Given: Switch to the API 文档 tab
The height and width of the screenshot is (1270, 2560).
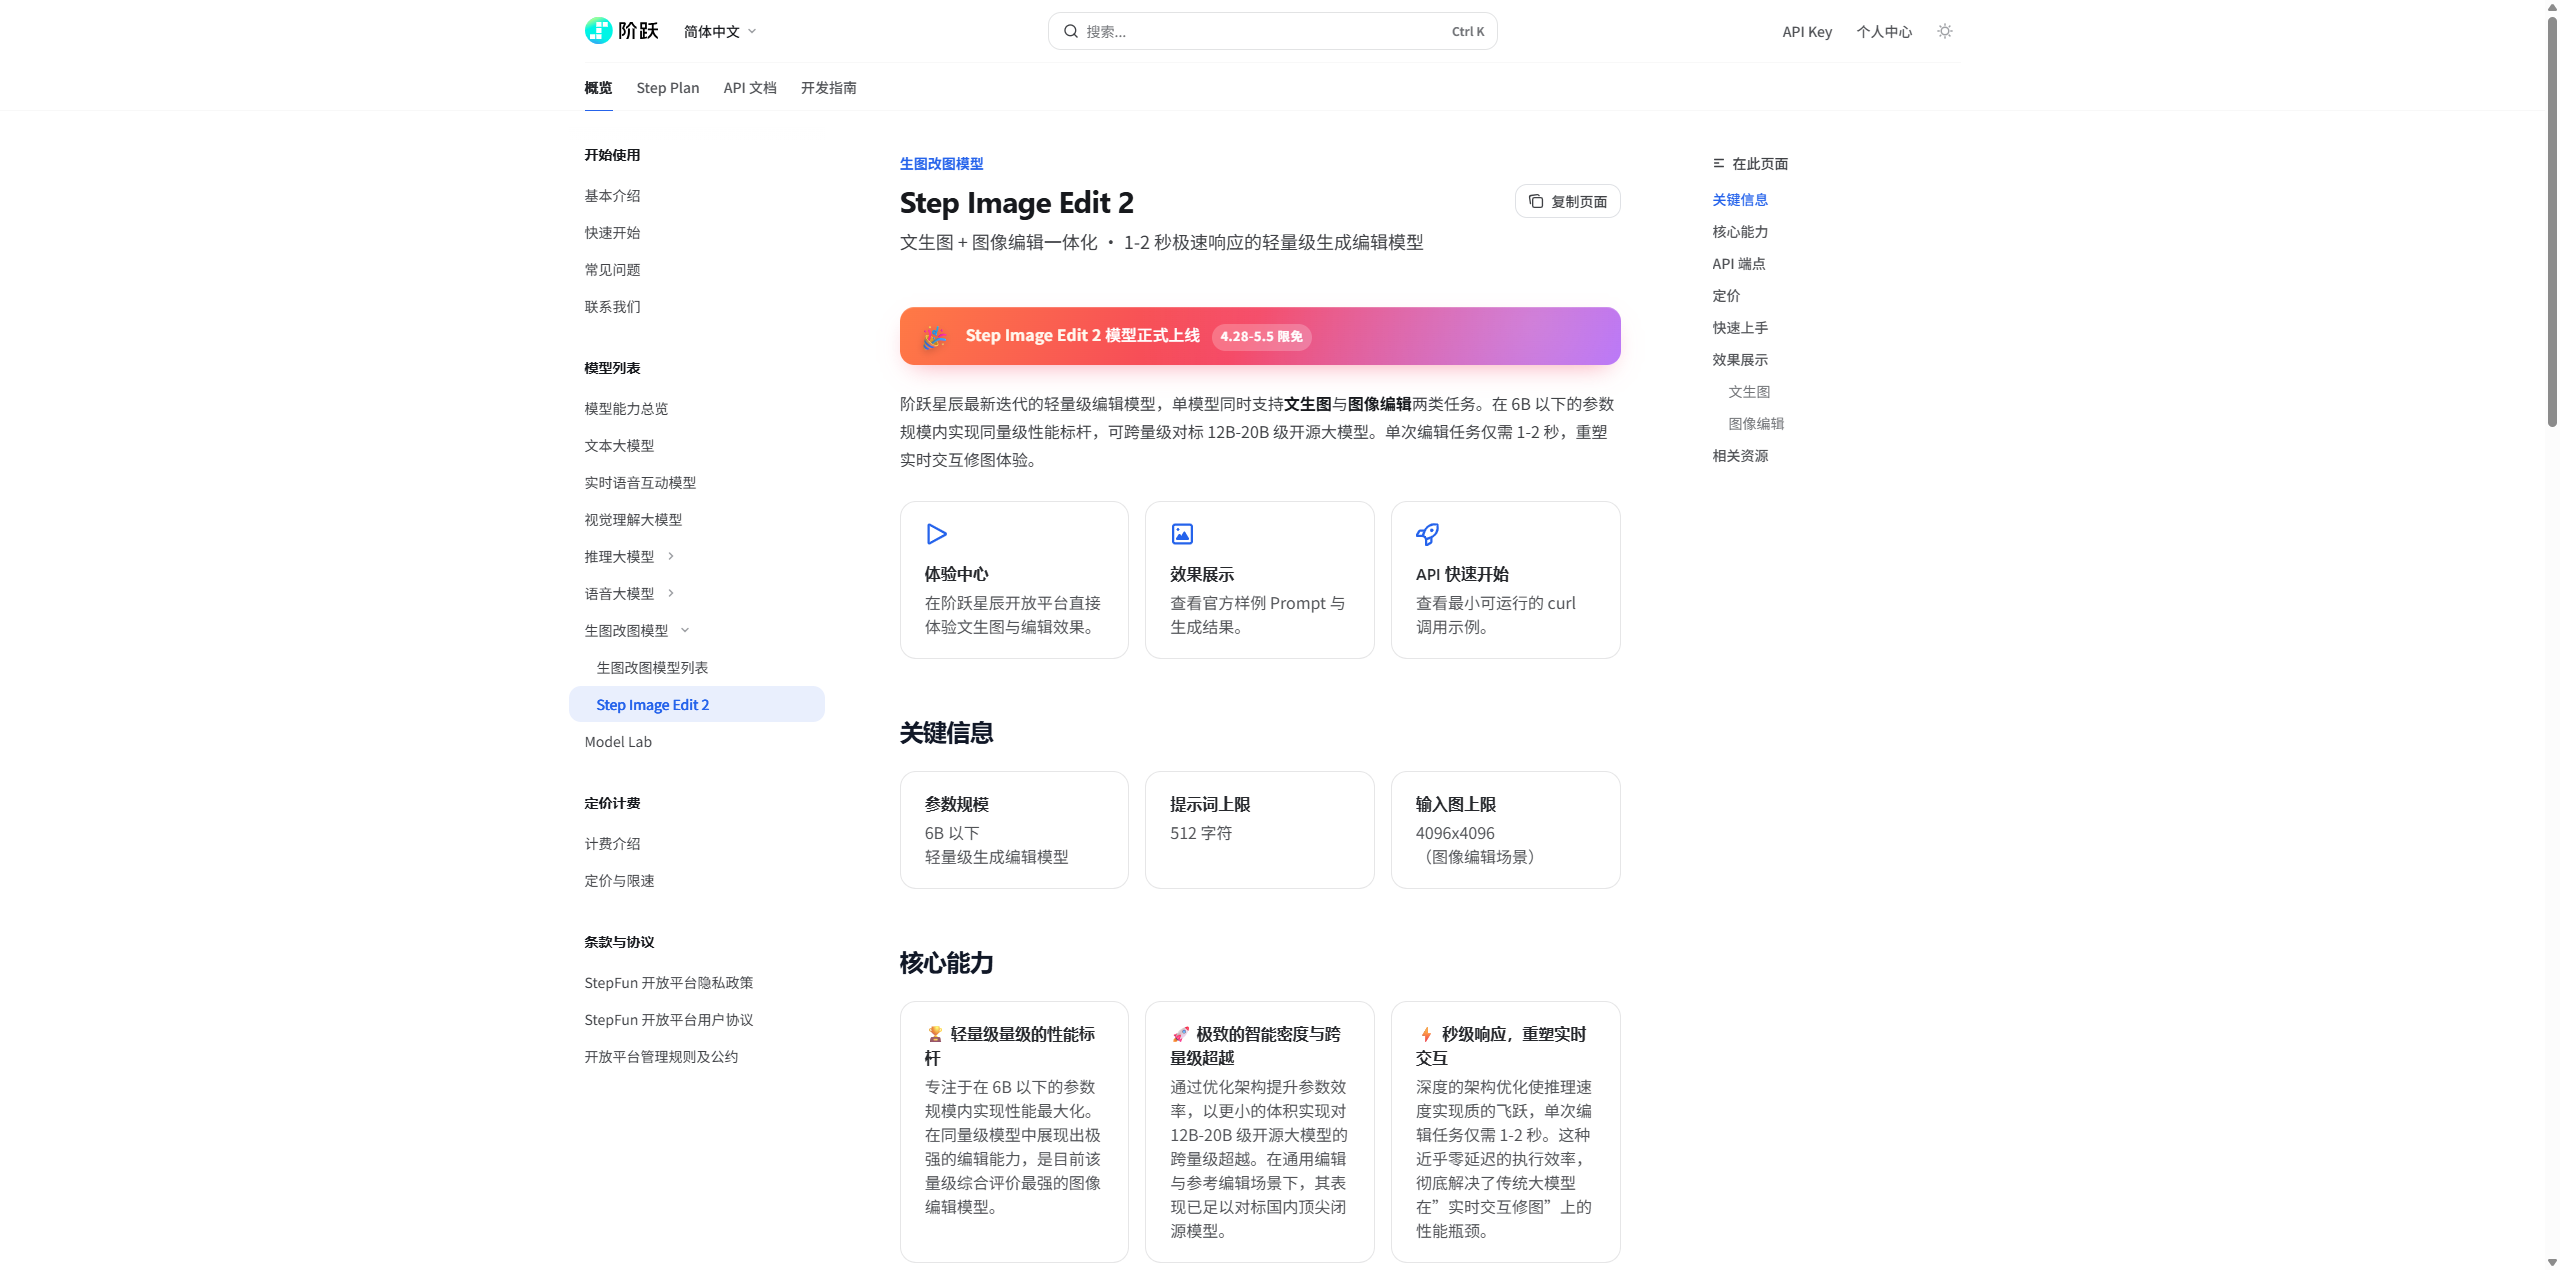Looking at the screenshot, I should coord(749,88).
